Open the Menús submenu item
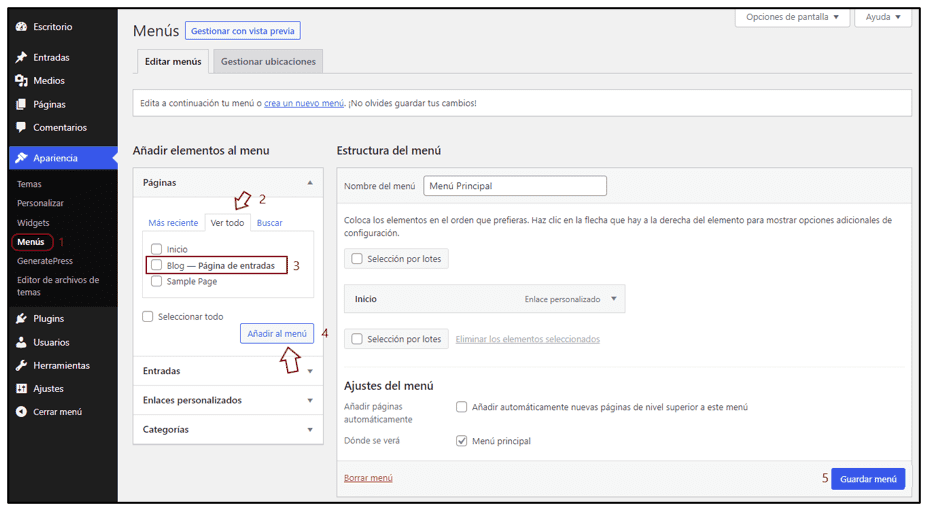The width and height of the screenshot is (931, 510). click(31, 242)
